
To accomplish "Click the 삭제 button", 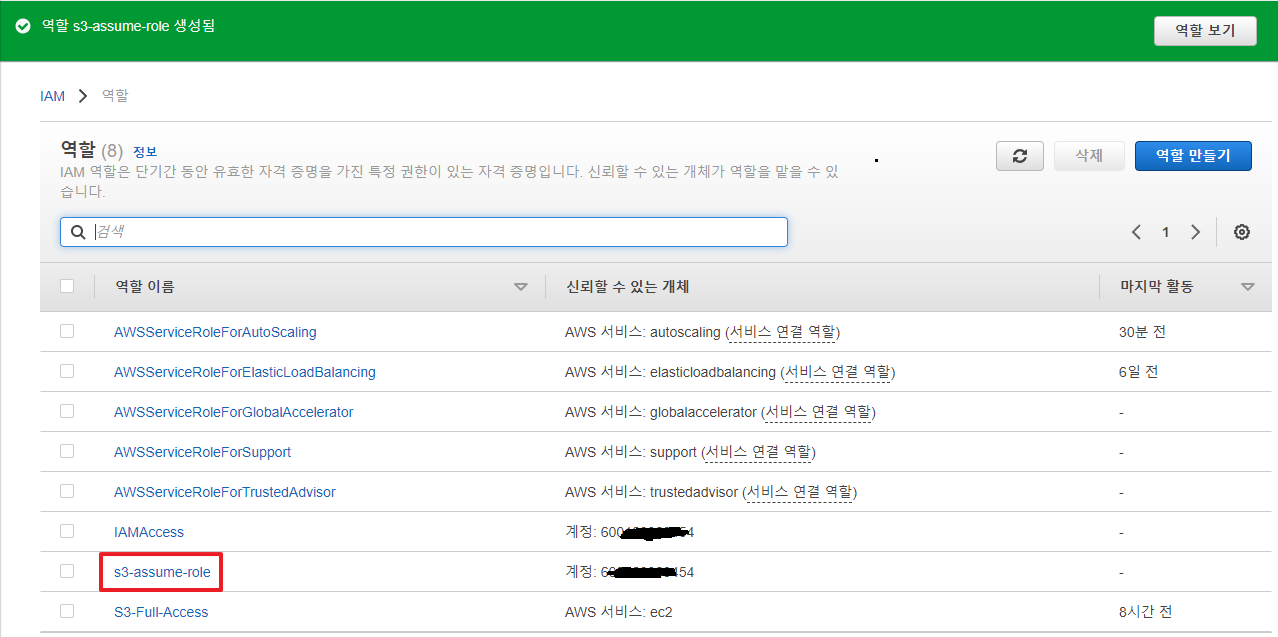I will 1089,156.
